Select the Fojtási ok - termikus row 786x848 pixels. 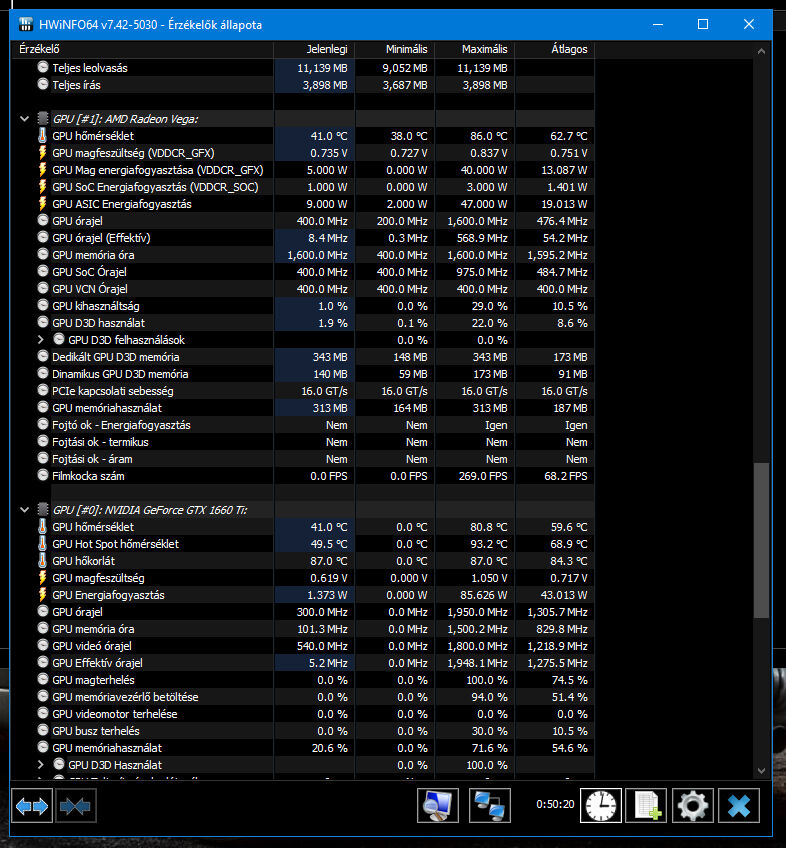pos(303,442)
